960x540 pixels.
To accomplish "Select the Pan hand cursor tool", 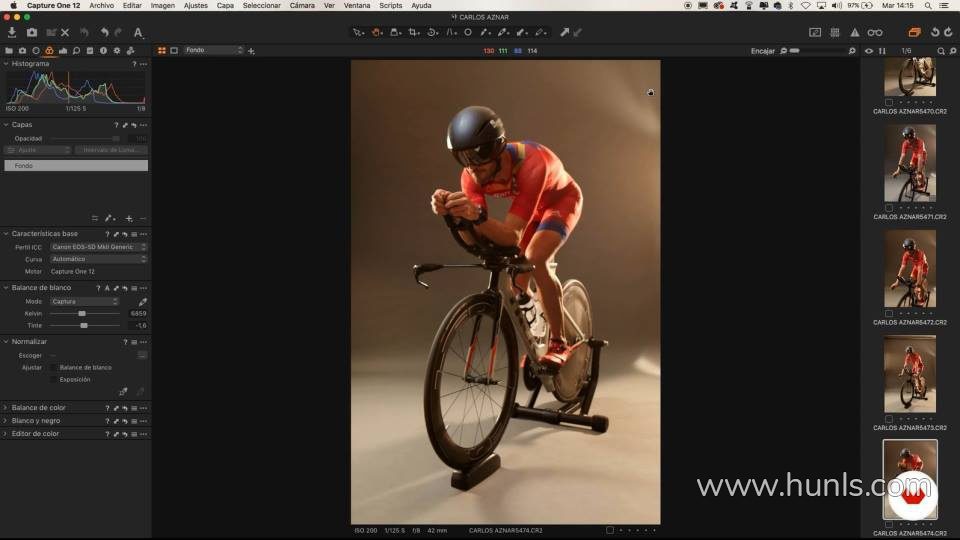I will (377, 32).
